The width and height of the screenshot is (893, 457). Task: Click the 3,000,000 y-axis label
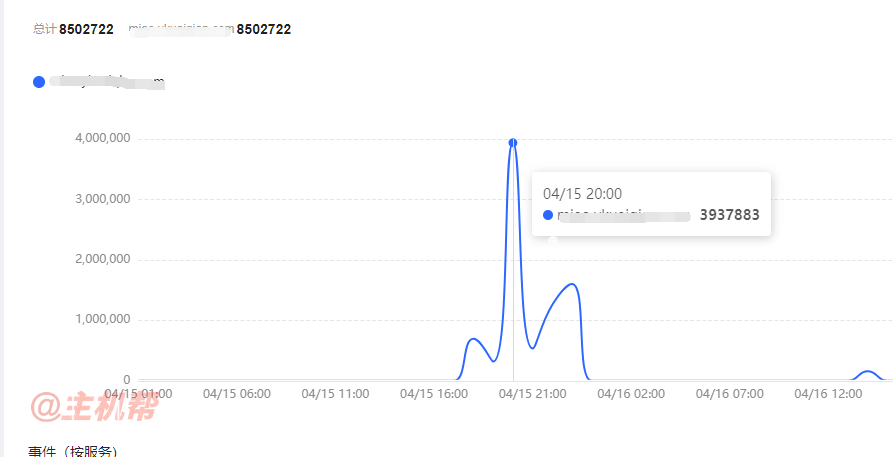point(103,199)
